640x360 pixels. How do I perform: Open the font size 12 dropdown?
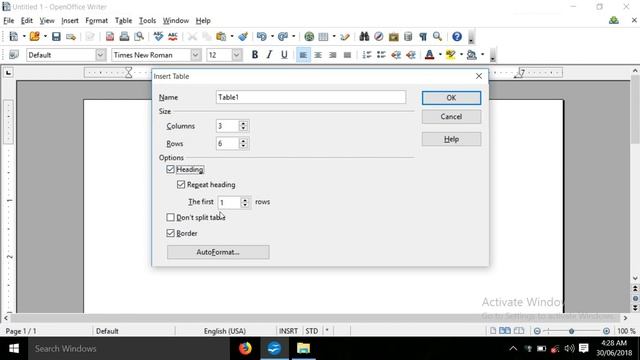tap(237, 55)
